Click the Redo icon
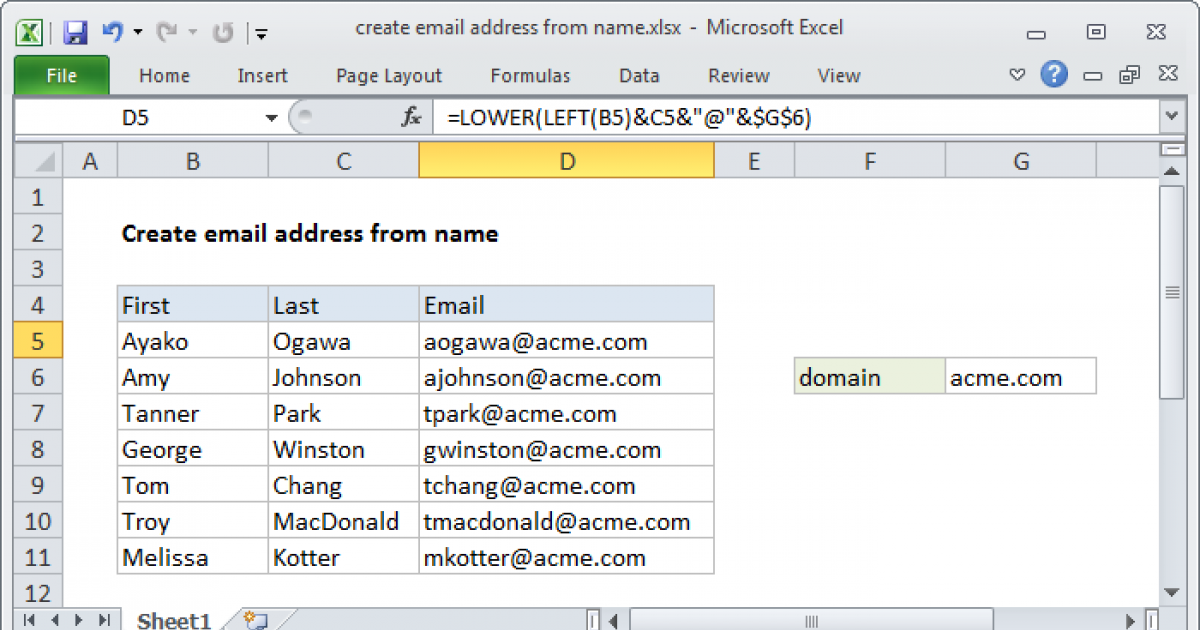Viewport: 1200px width, 630px height. [x=168, y=32]
